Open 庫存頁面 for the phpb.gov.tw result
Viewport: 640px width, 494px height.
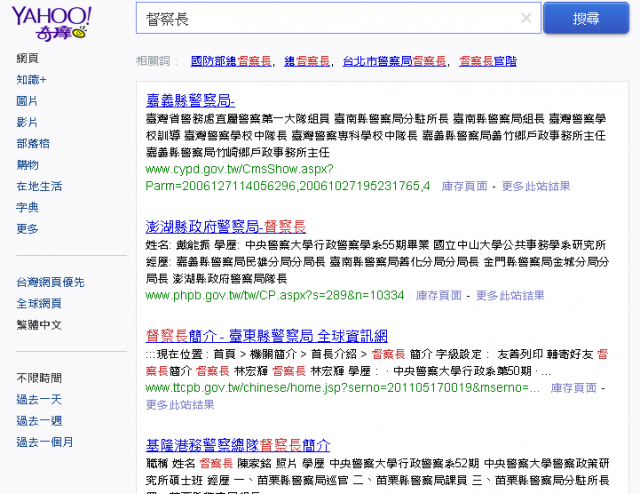tap(439, 295)
